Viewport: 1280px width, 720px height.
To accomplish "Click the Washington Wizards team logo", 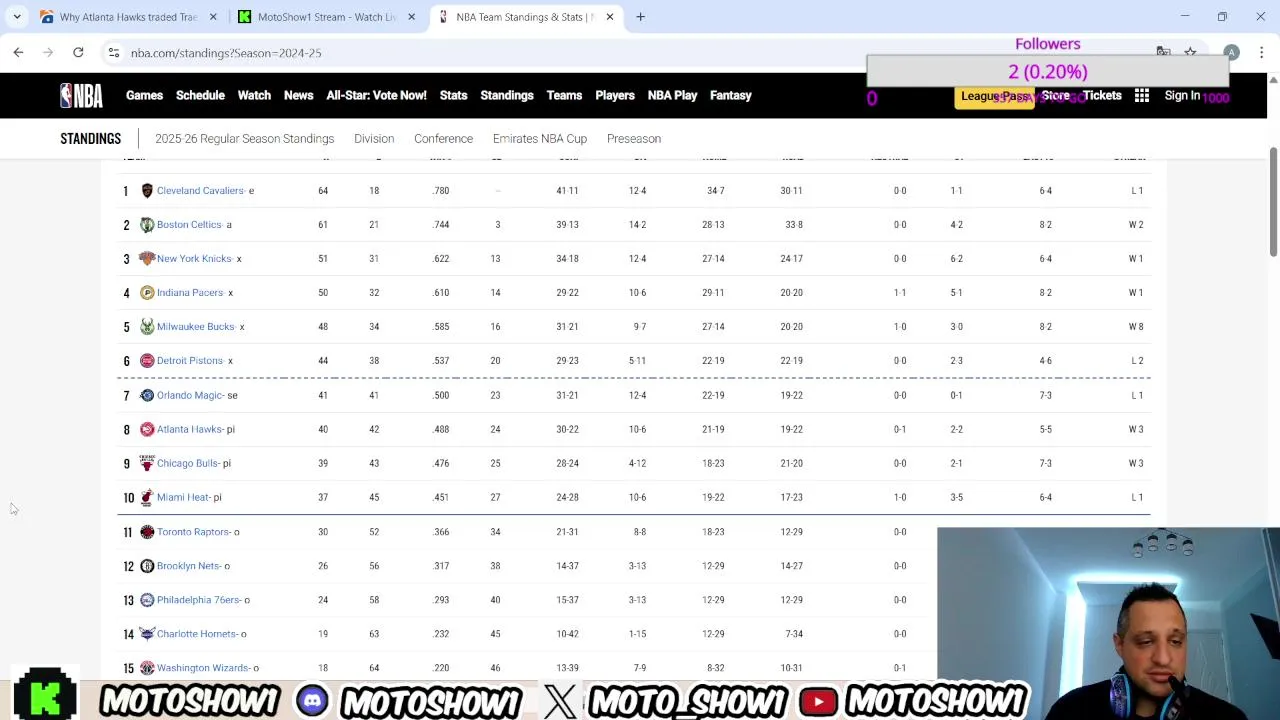I will click(147, 667).
